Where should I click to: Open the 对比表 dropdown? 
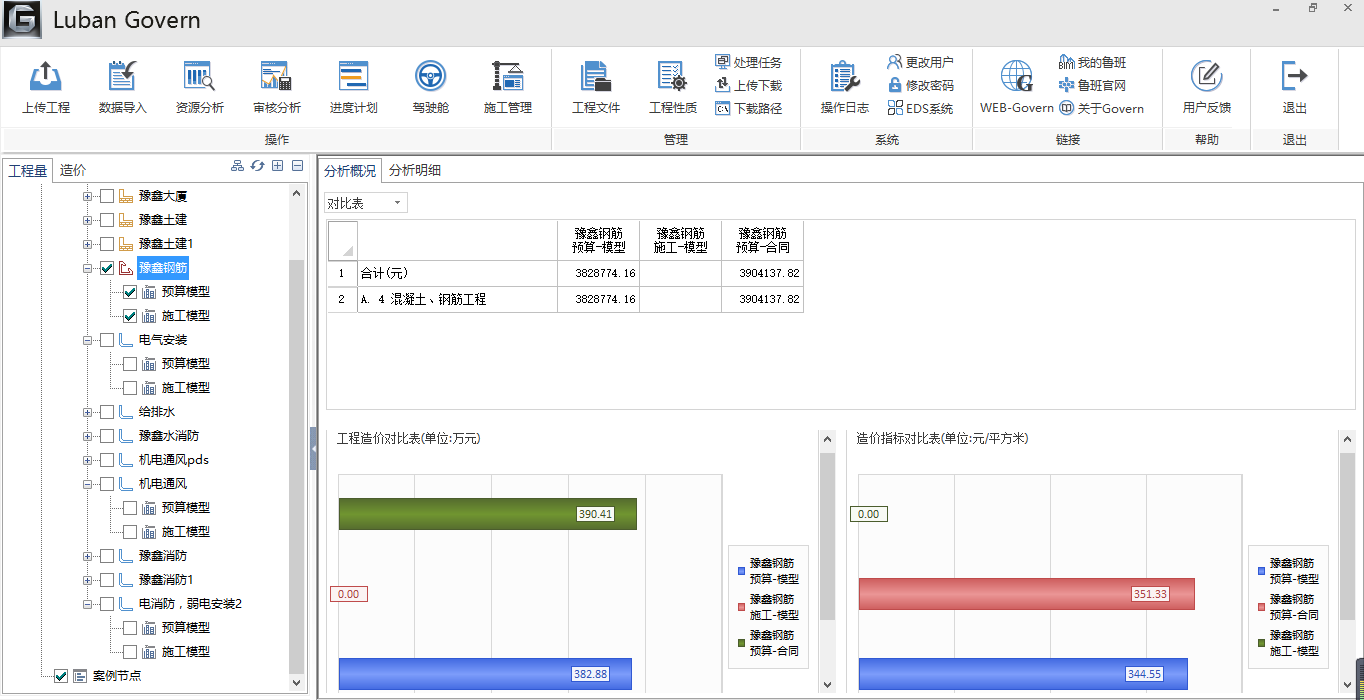366,203
